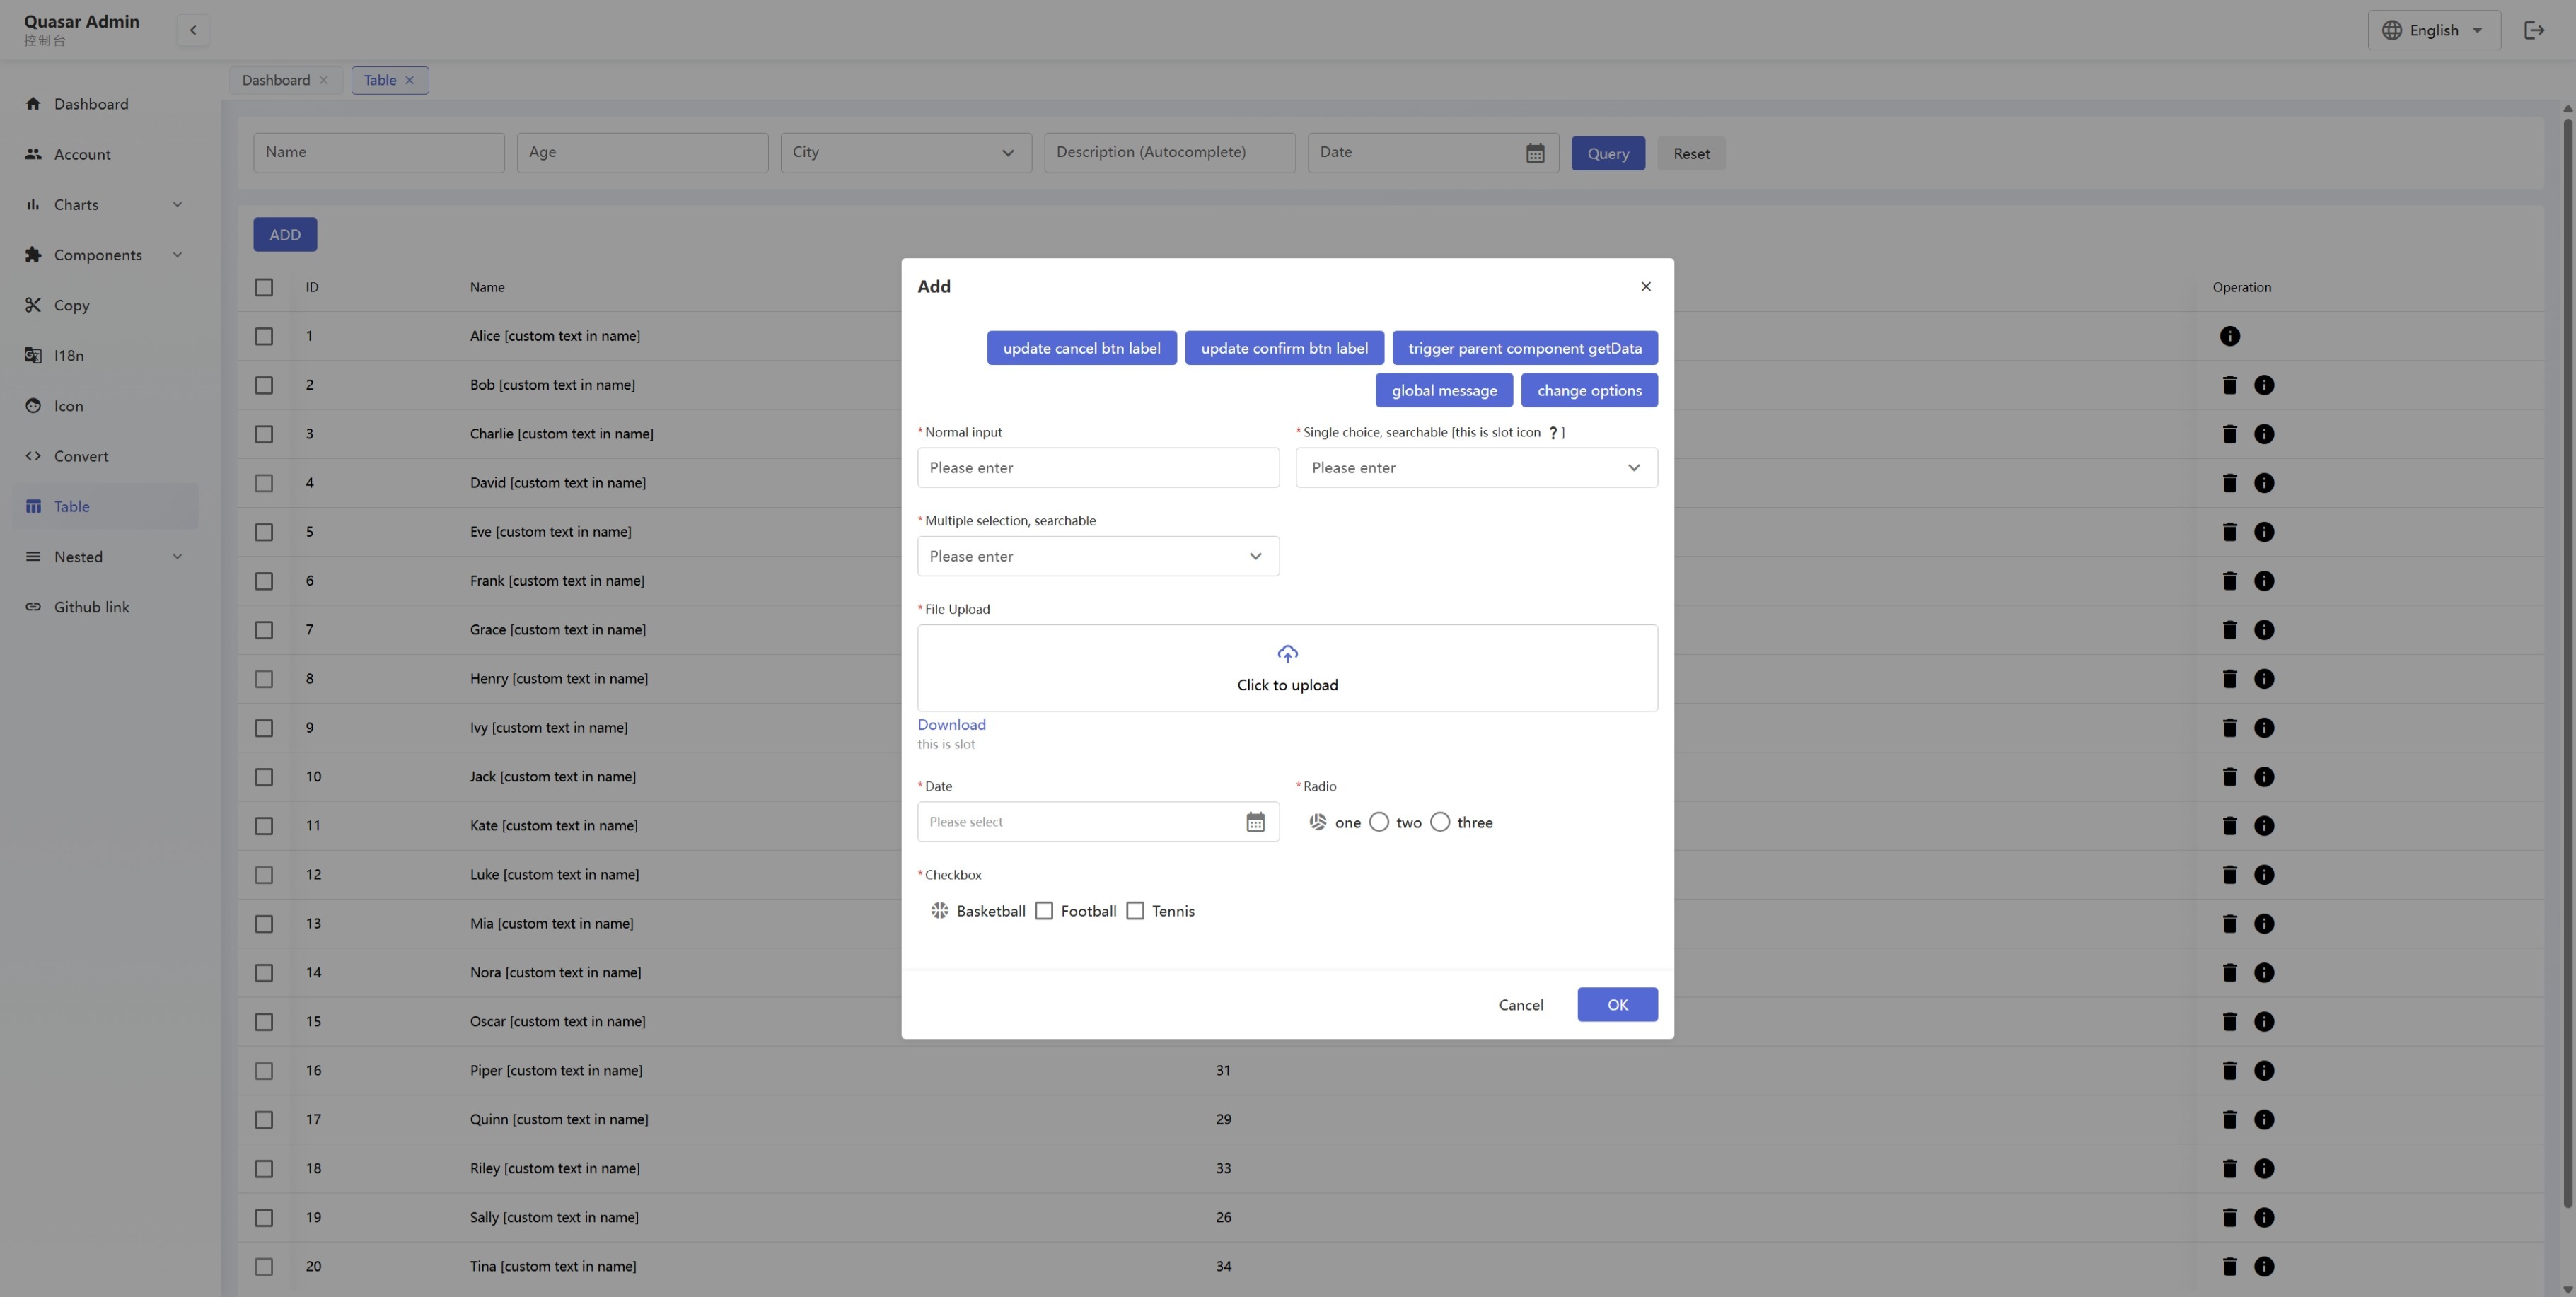Tick the Tennis checkbox
2576x1297 pixels.
pos(1135,911)
